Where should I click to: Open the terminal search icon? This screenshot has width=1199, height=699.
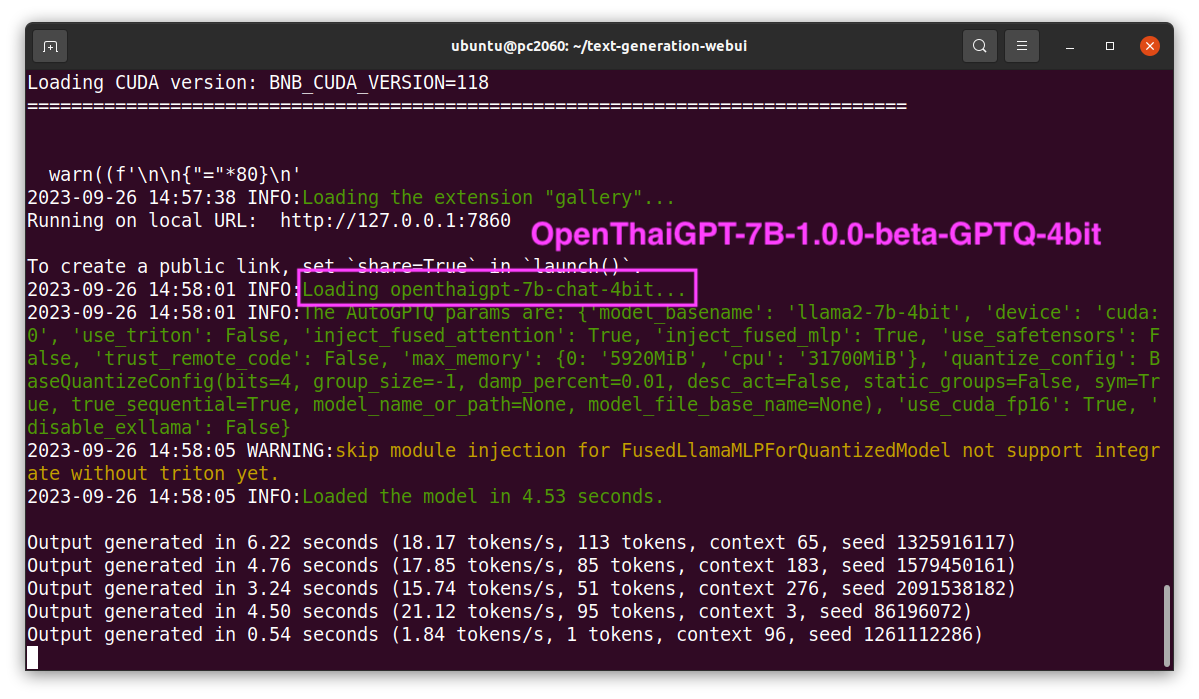pos(979,47)
